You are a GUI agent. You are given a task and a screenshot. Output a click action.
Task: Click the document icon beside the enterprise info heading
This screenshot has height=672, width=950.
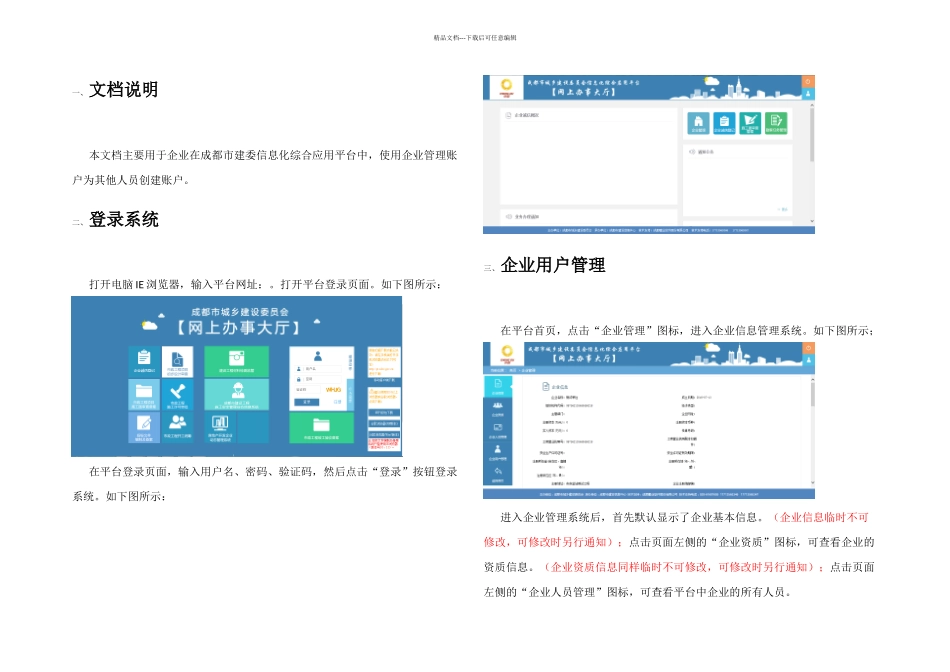click(x=545, y=387)
